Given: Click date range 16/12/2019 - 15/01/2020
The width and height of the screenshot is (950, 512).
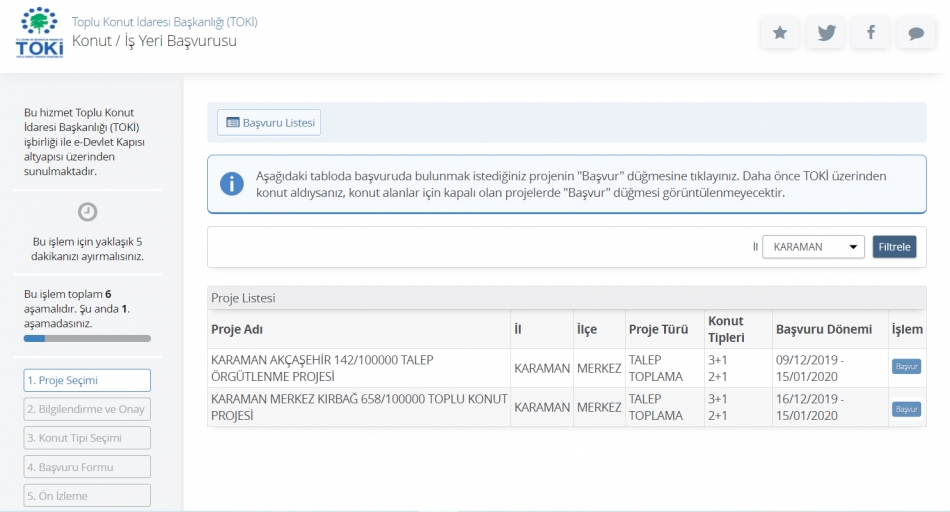Looking at the screenshot, I should click(810, 407).
